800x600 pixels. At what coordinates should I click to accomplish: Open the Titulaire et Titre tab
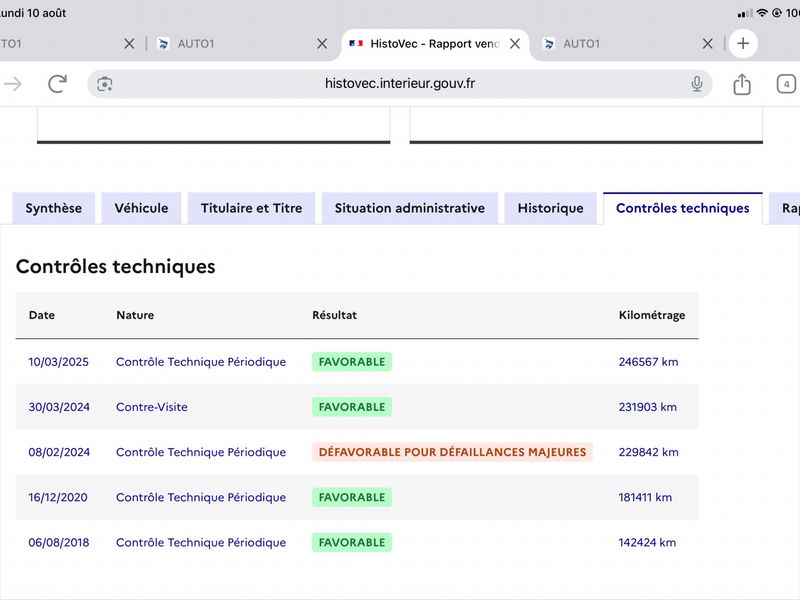click(x=252, y=208)
